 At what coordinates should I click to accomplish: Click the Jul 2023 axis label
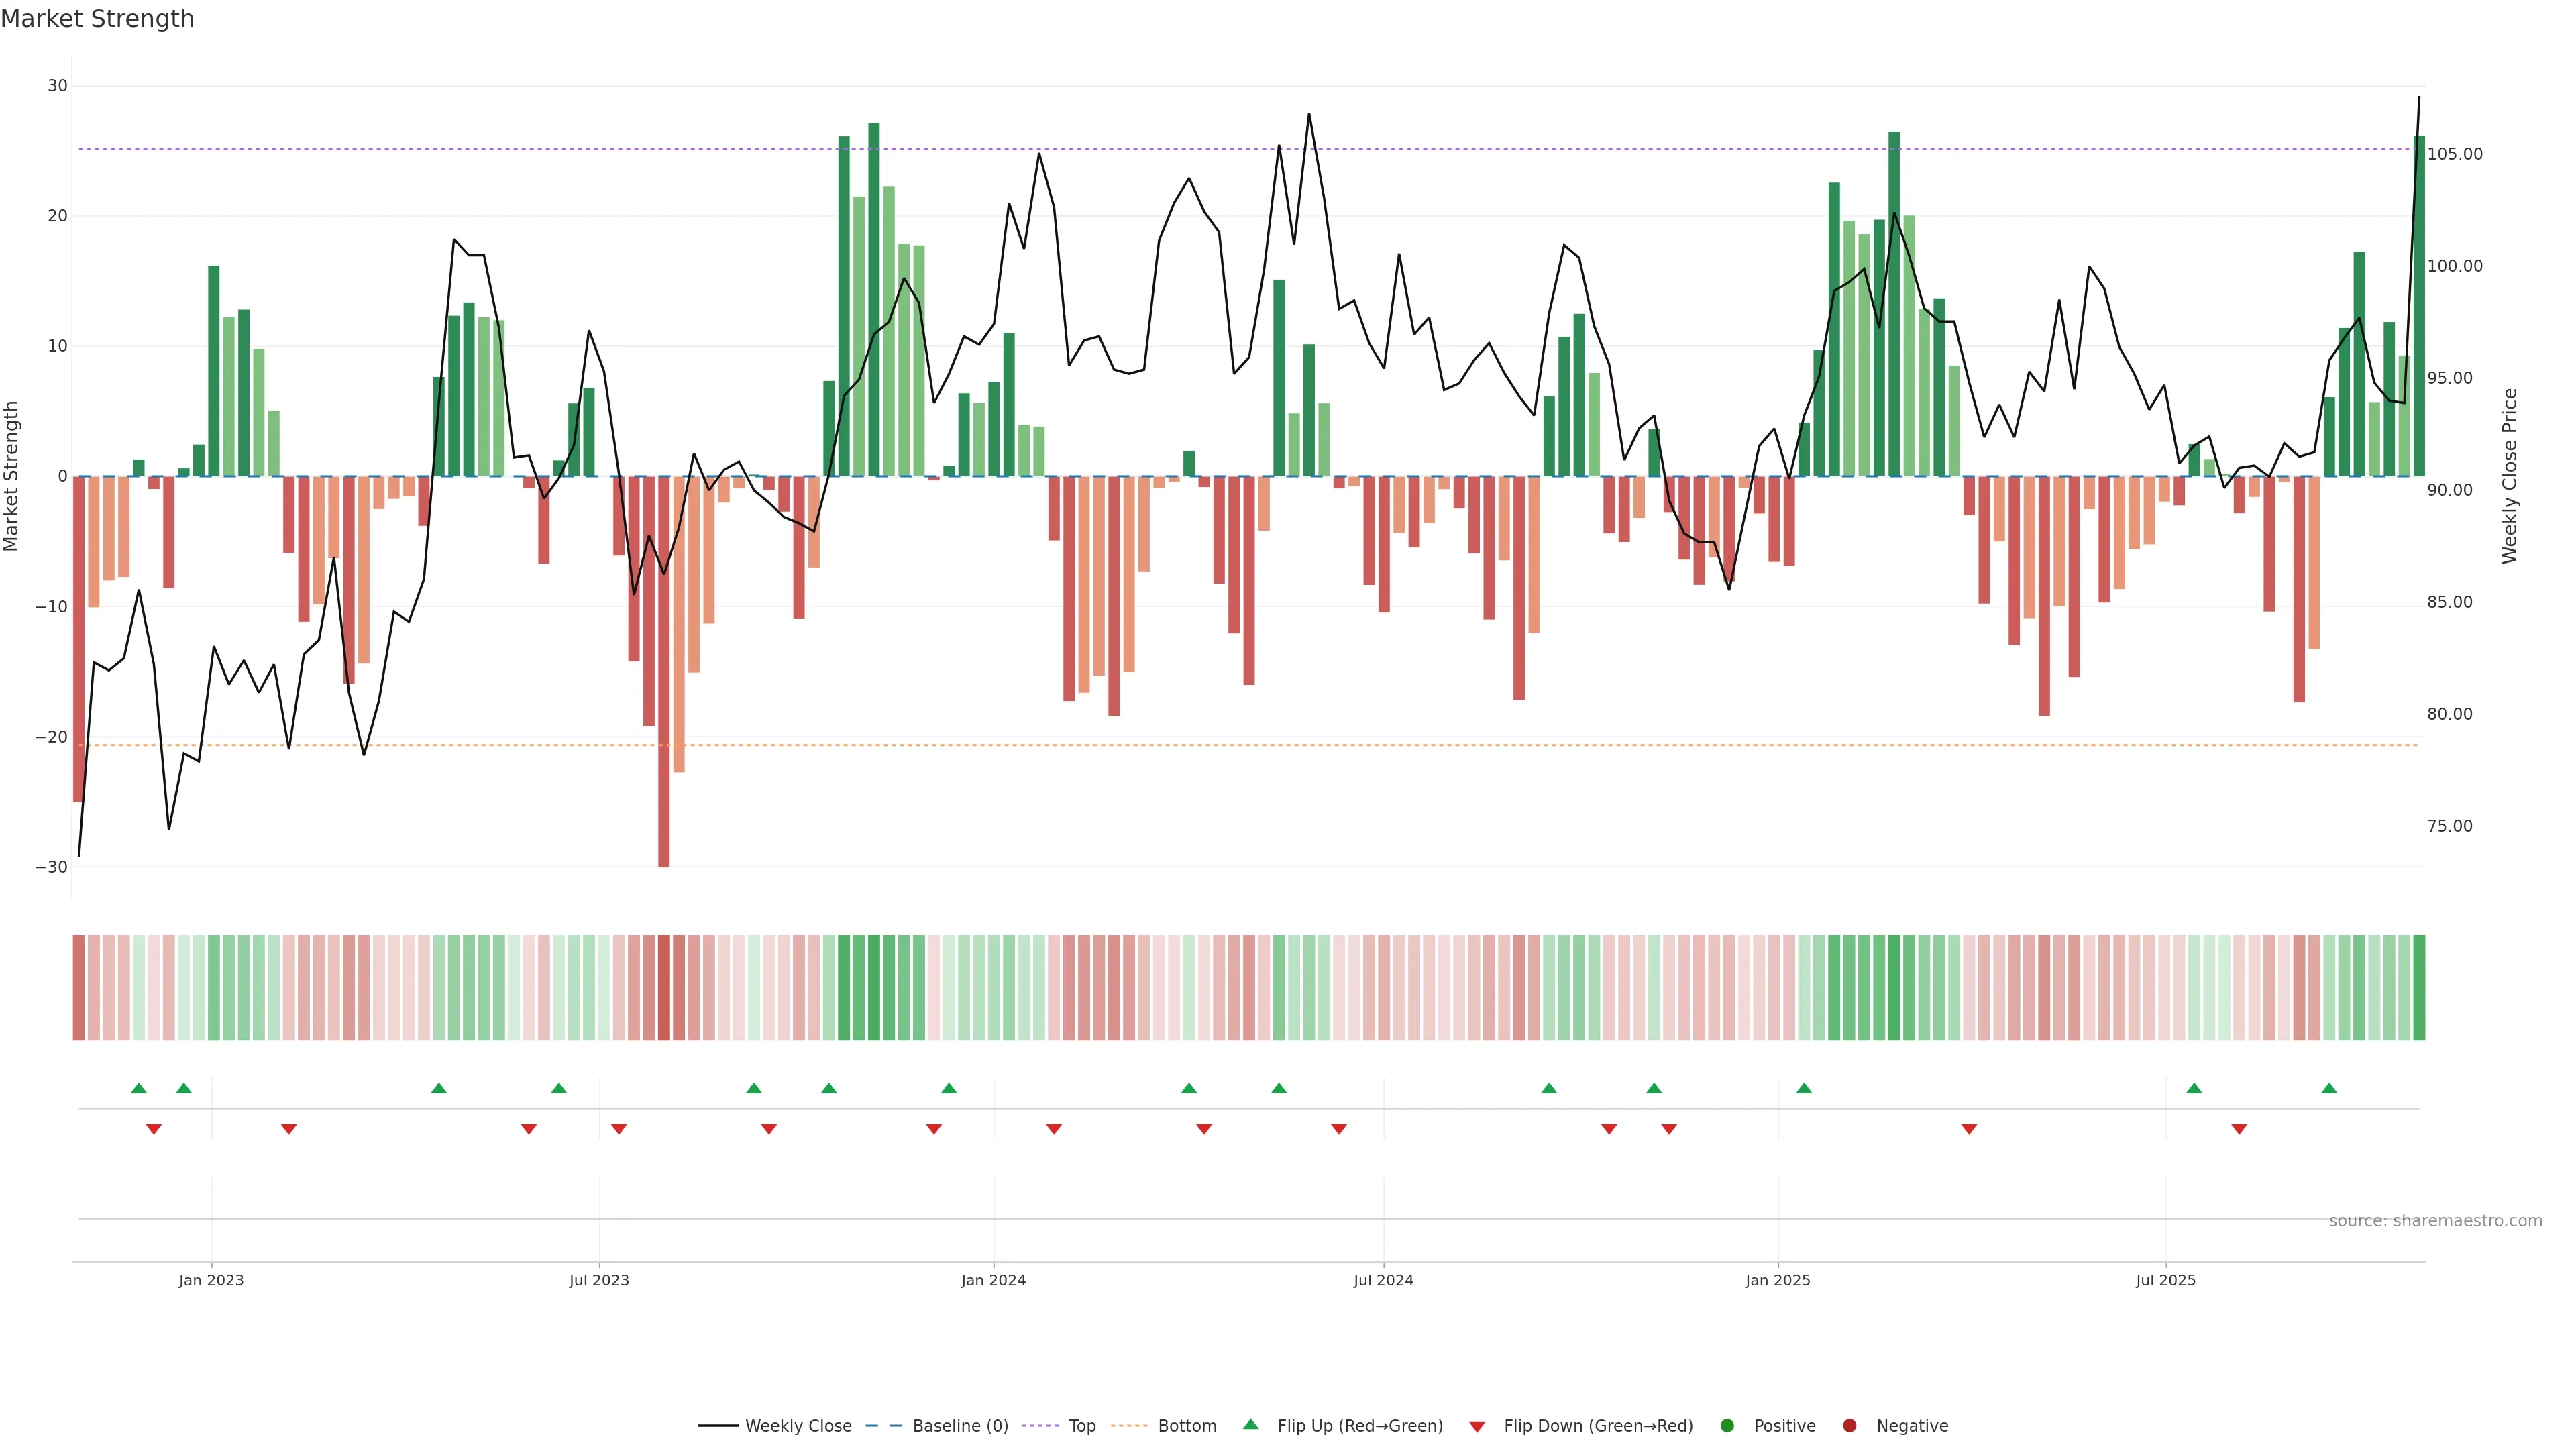click(599, 1280)
